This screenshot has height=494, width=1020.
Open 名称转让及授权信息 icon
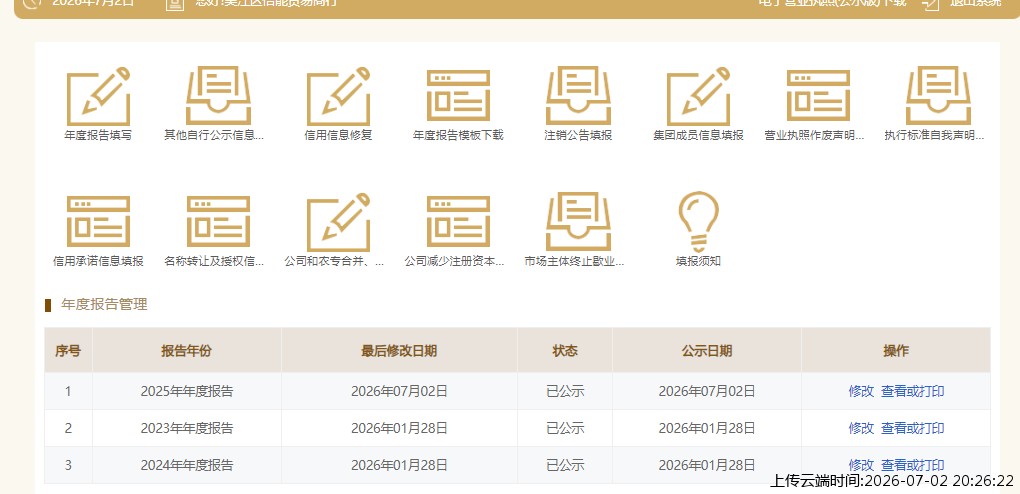(x=218, y=221)
